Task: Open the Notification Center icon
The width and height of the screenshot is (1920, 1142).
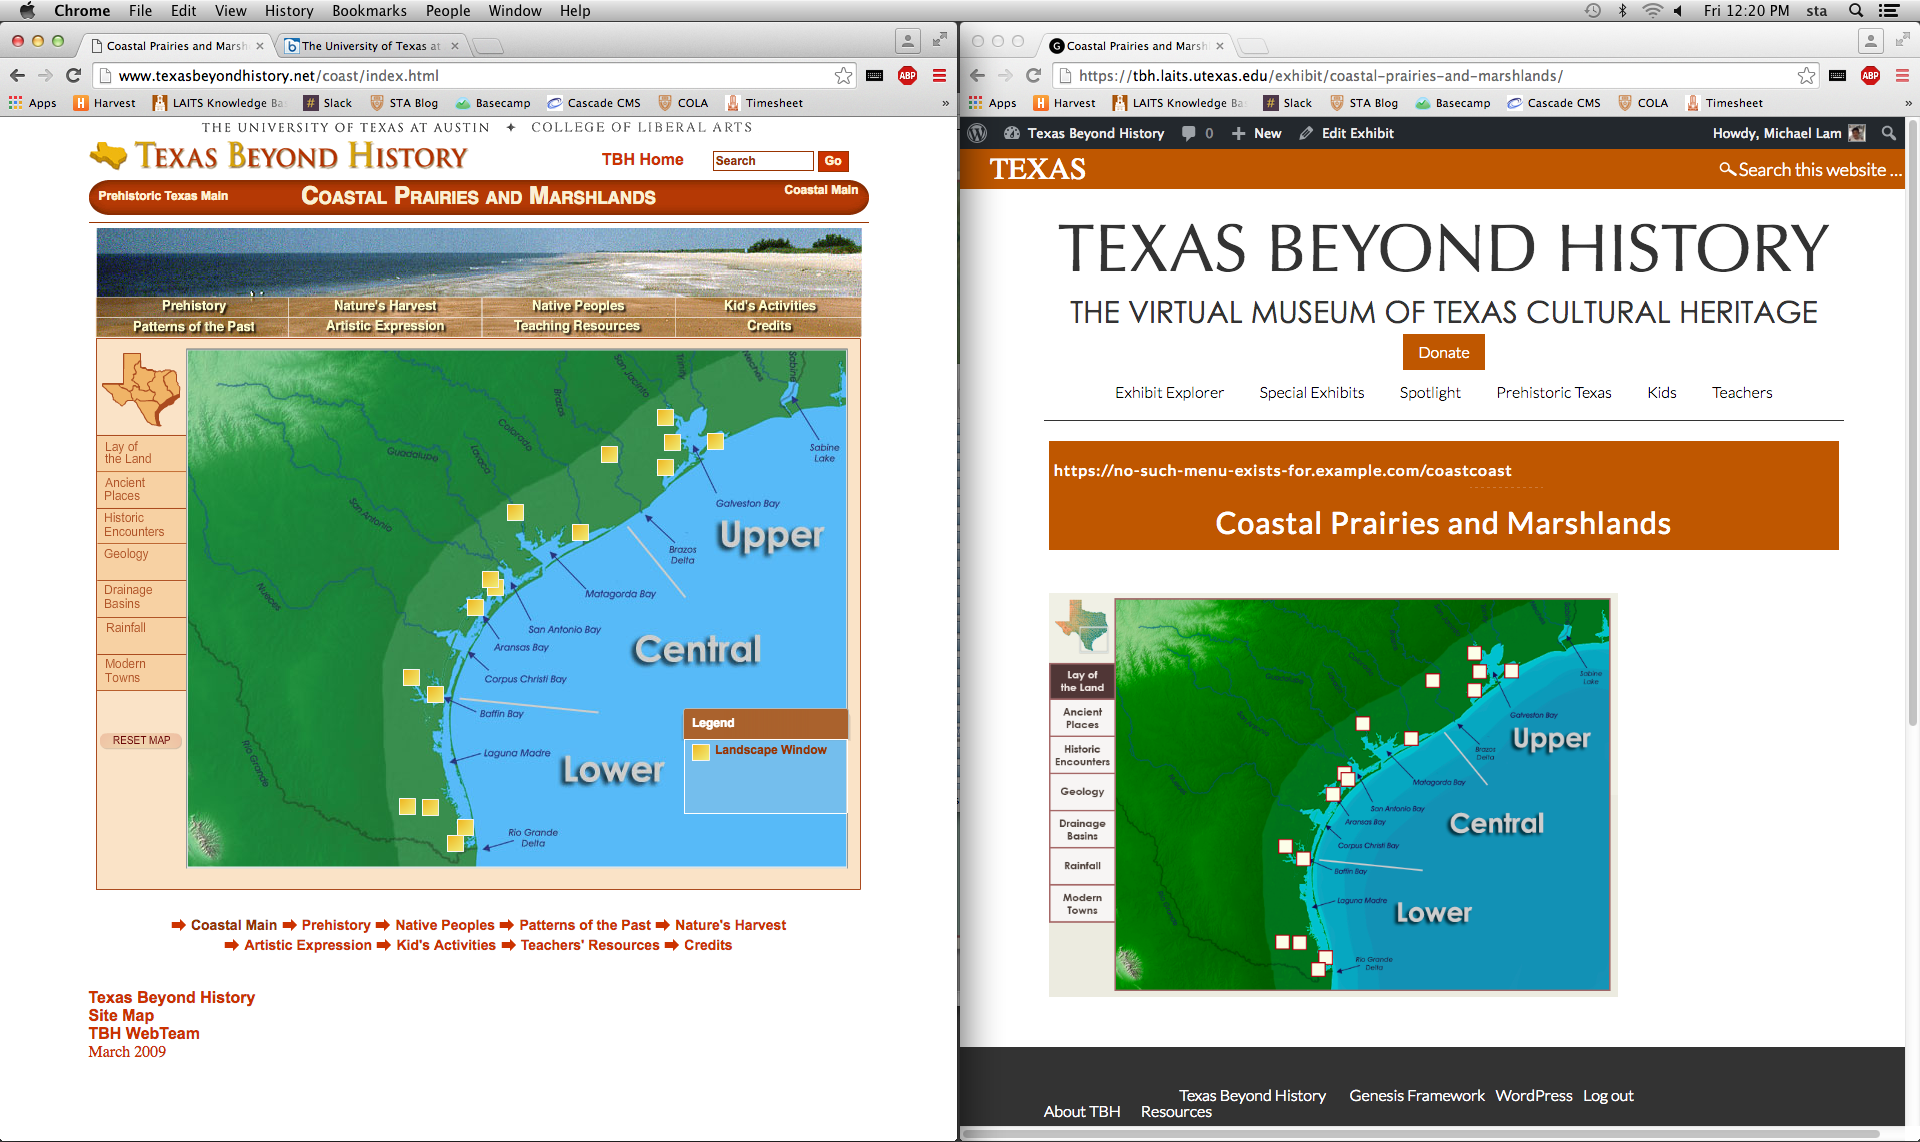Action: click(x=1889, y=11)
